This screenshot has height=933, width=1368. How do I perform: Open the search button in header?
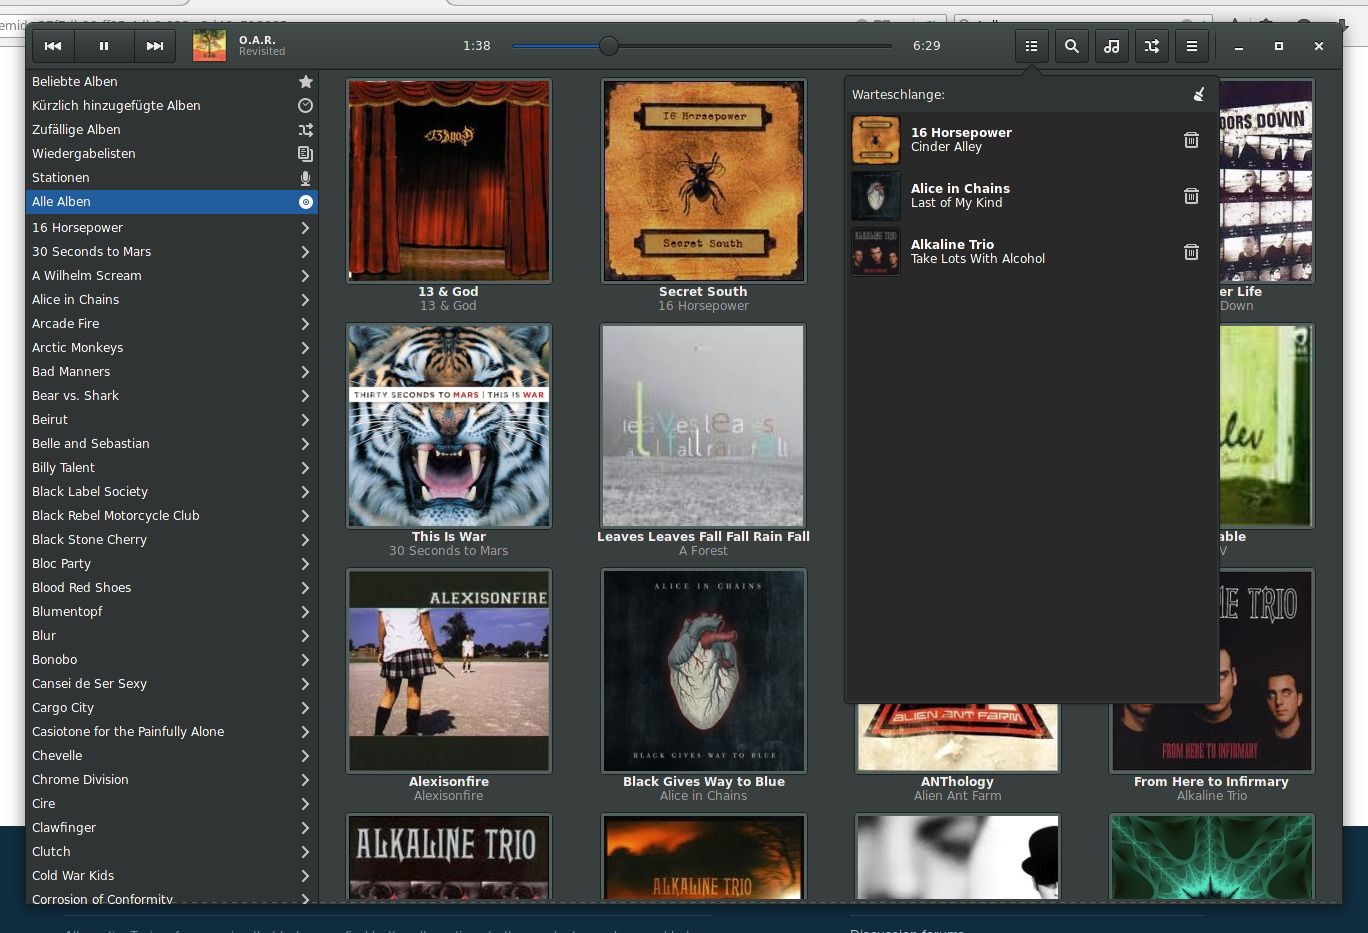1071,46
